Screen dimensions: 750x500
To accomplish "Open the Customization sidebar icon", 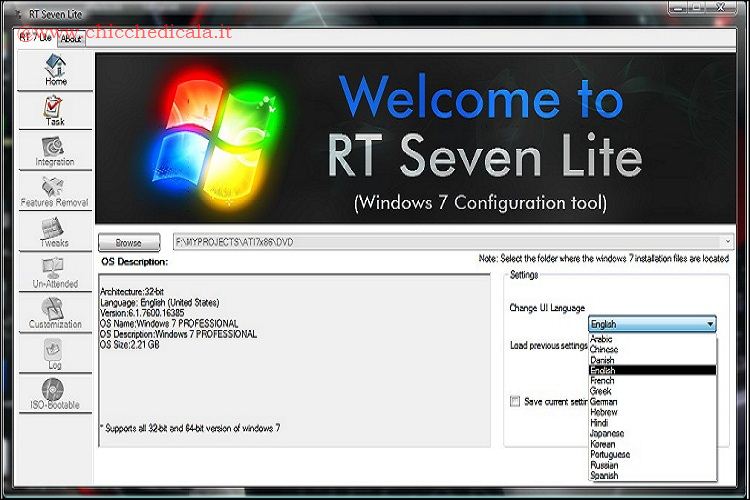I will coord(55,313).
